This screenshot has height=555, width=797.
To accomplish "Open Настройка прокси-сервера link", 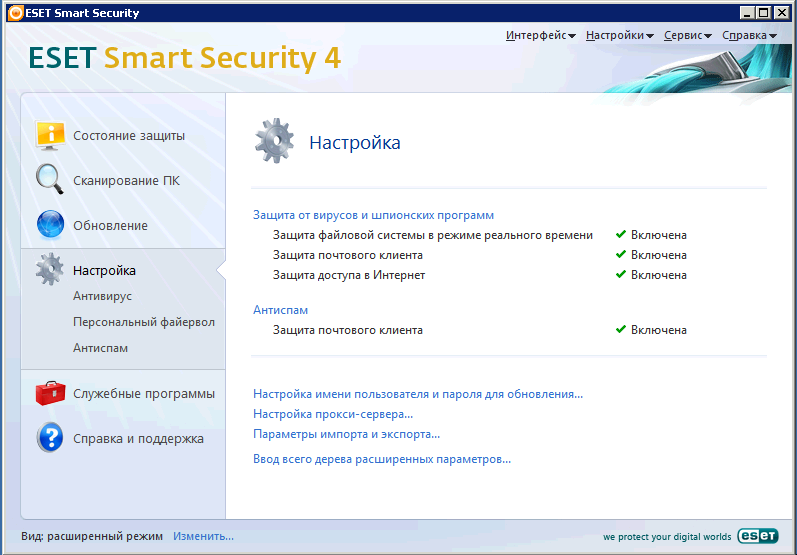I will click(x=333, y=414).
